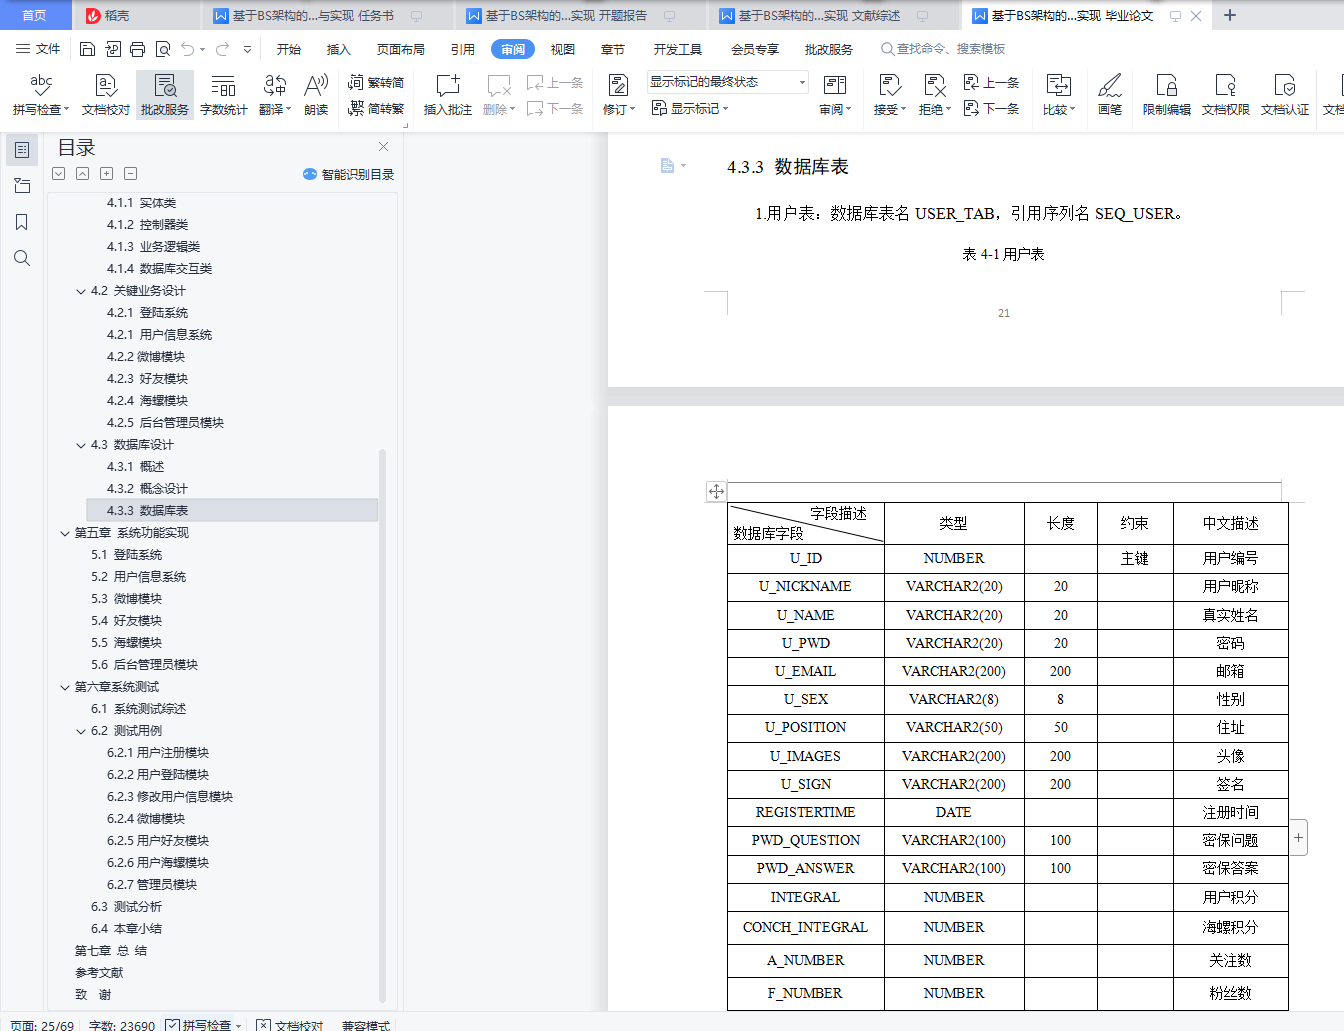Click the plus button at table's right edge

[x=1298, y=837]
